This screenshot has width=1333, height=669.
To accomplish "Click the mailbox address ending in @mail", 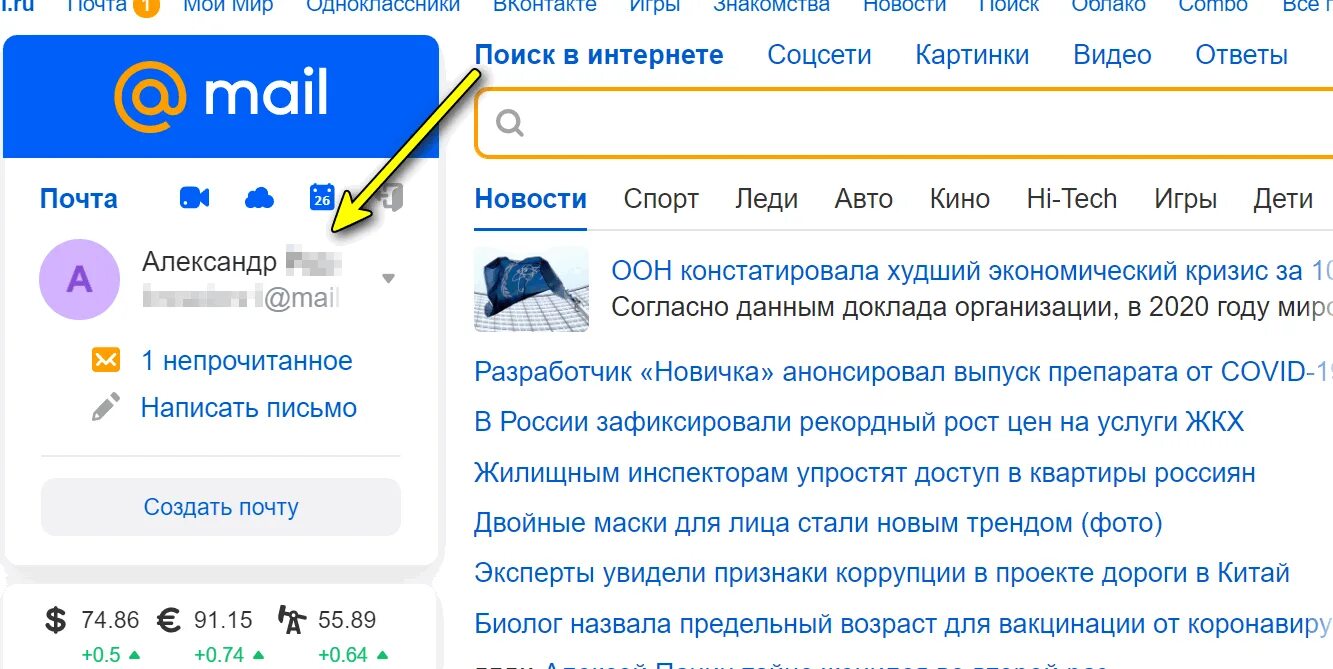I will point(241,297).
